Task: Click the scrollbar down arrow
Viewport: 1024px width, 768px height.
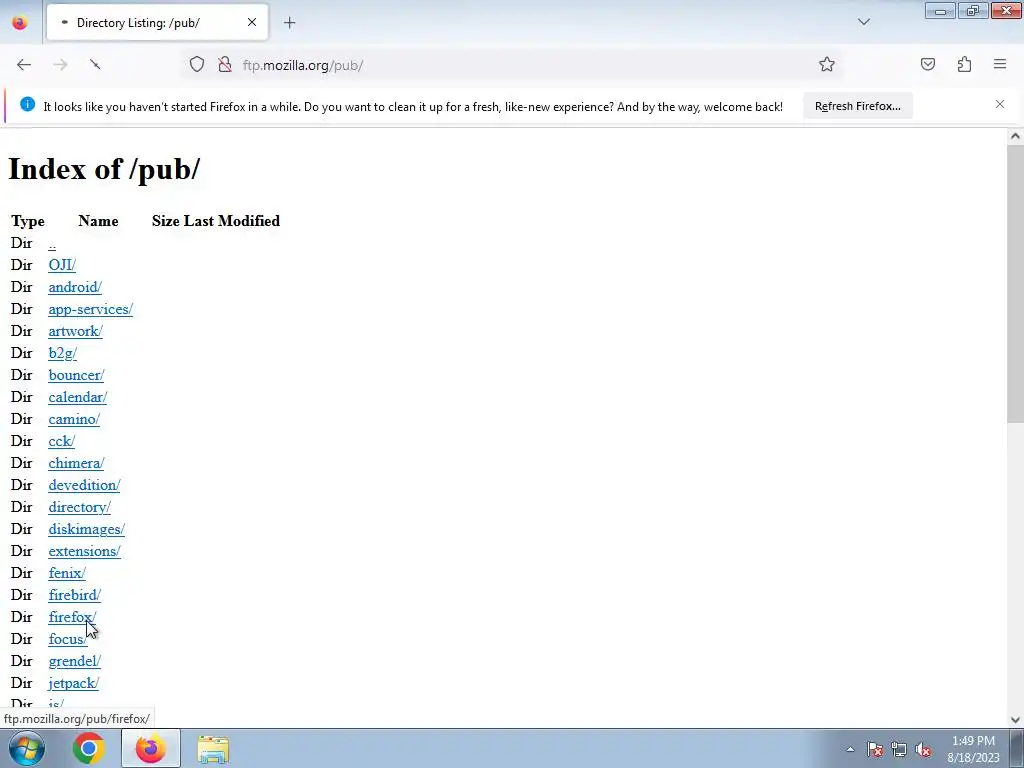Action: tap(1015, 720)
